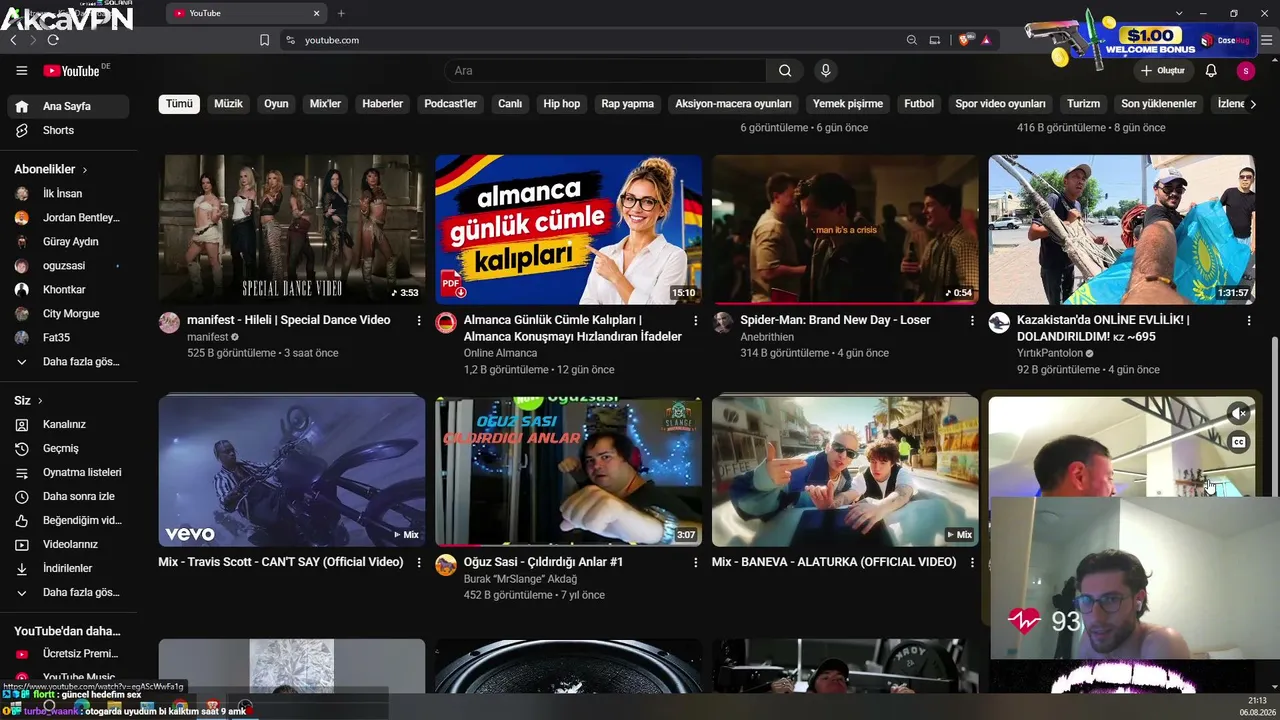Image resolution: width=1280 pixels, height=720 pixels.
Task: Open YırtıkPantolon channel avatar
Action: pos(999,322)
